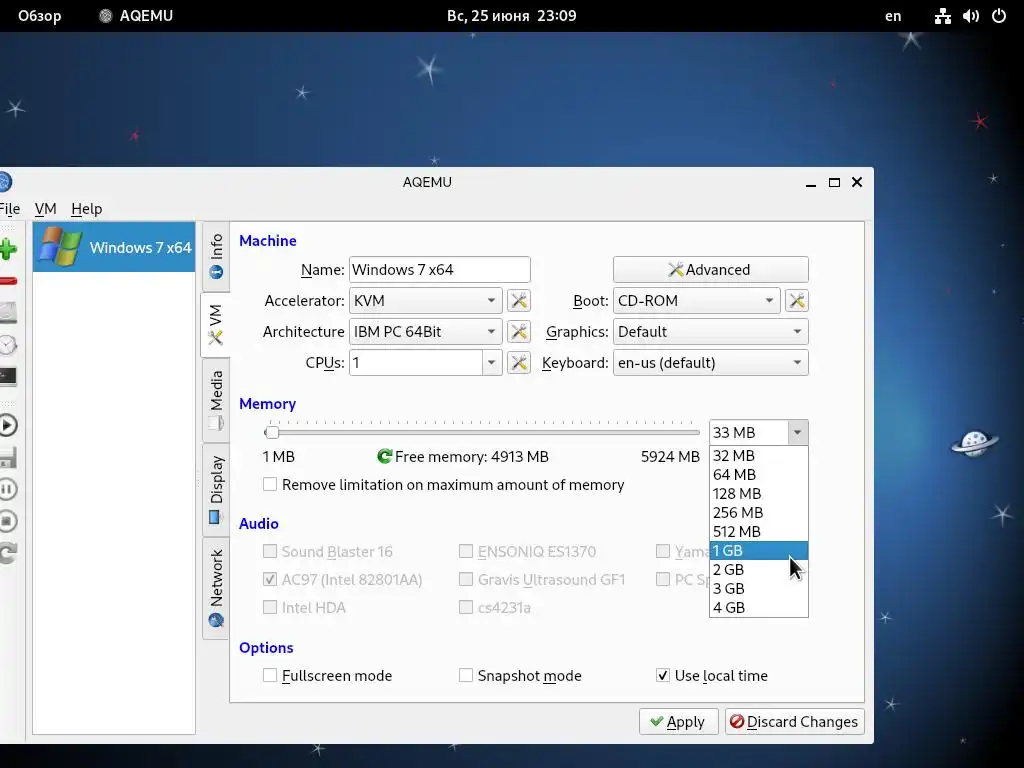The image size is (1024, 768).
Task: Open the Boot CD-ROM dropdown
Action: [696, 300]
